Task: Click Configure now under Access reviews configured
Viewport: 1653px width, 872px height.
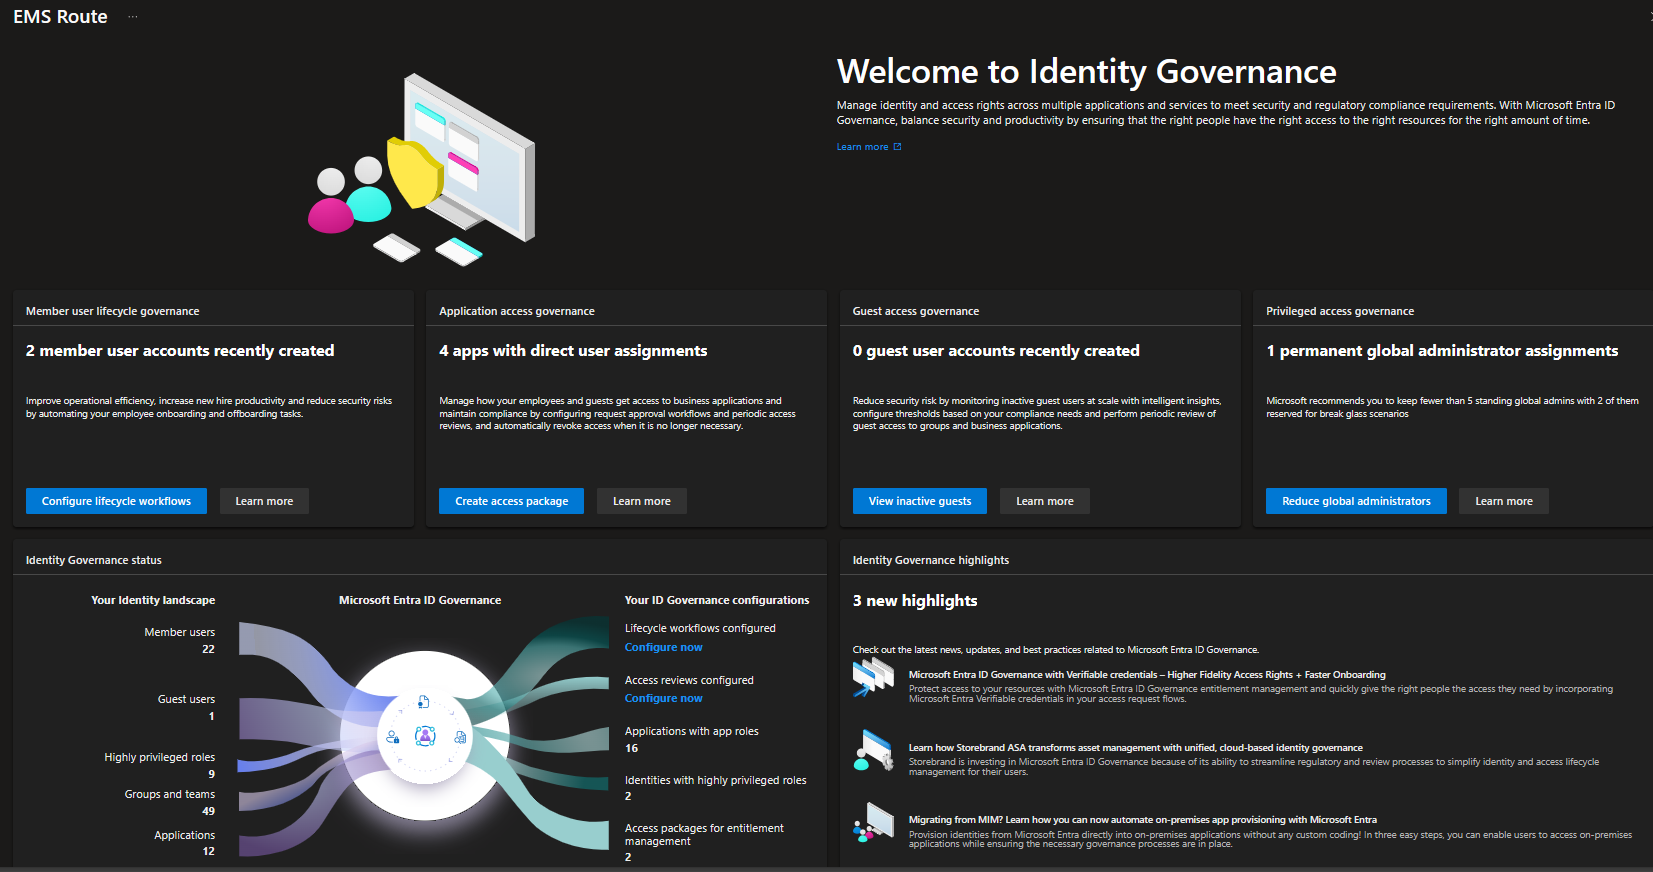Action: (x=663, y=698)
